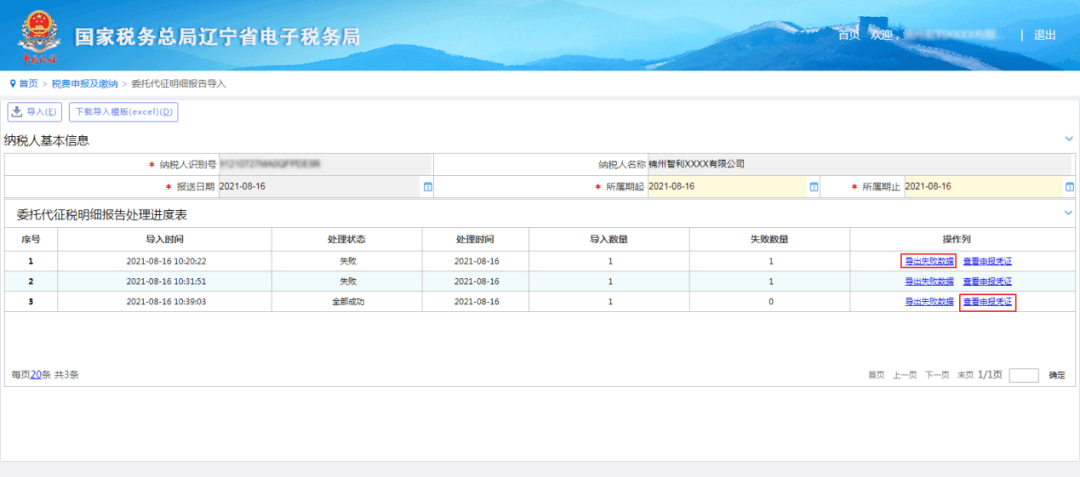The height and width of the screenshot is (477, 1080).
Task: Open calendar icon for 所属期起
Action: pos(813,187)
